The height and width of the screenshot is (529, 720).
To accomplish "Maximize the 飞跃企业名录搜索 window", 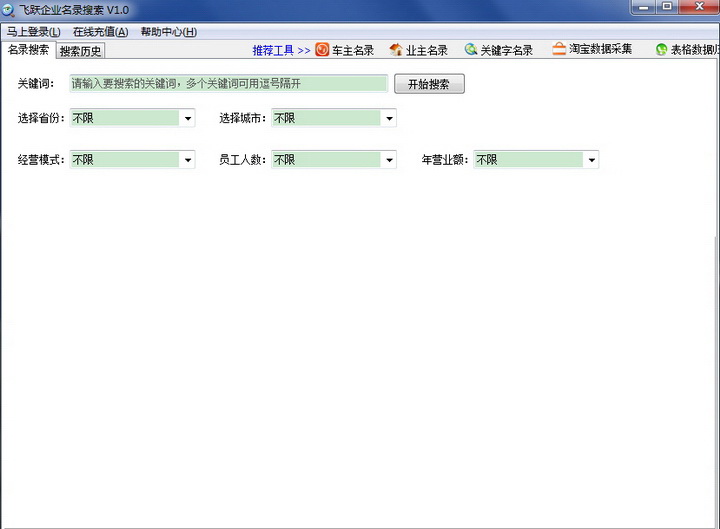I will click(668, 7).
